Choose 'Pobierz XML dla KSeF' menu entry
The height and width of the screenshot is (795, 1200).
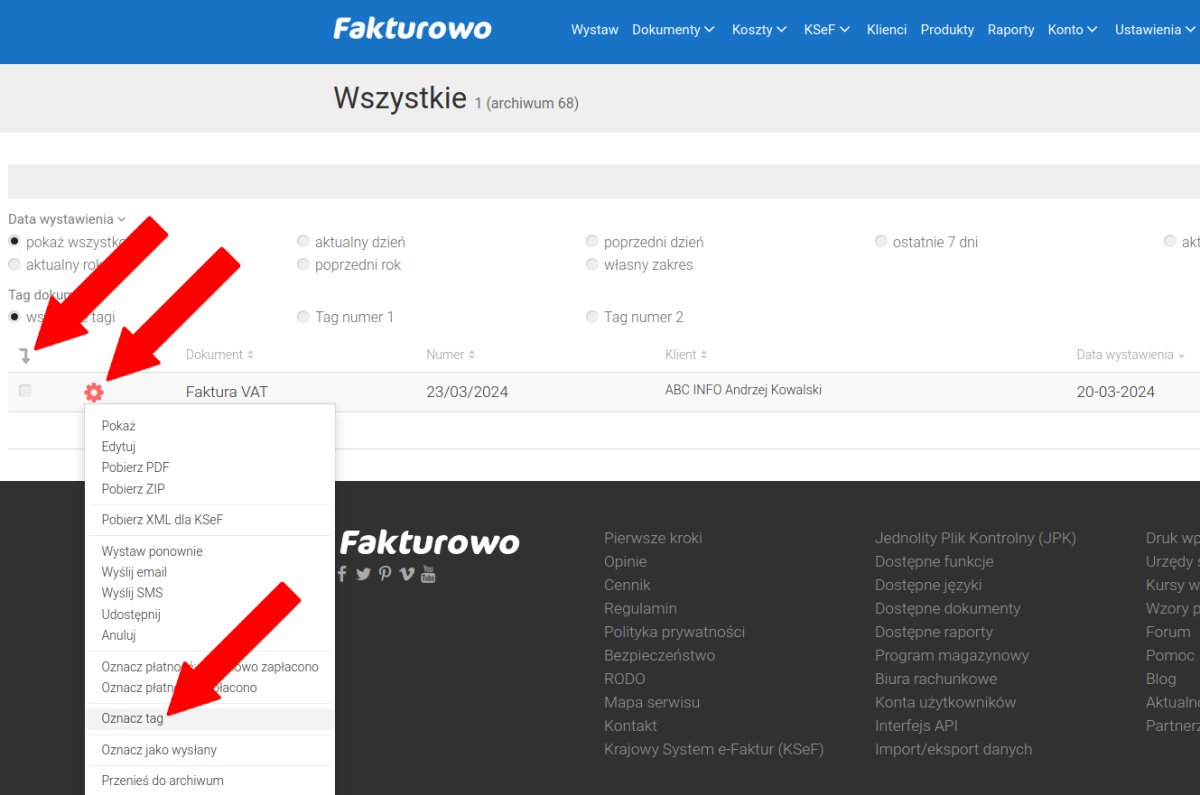click(162, 520)
